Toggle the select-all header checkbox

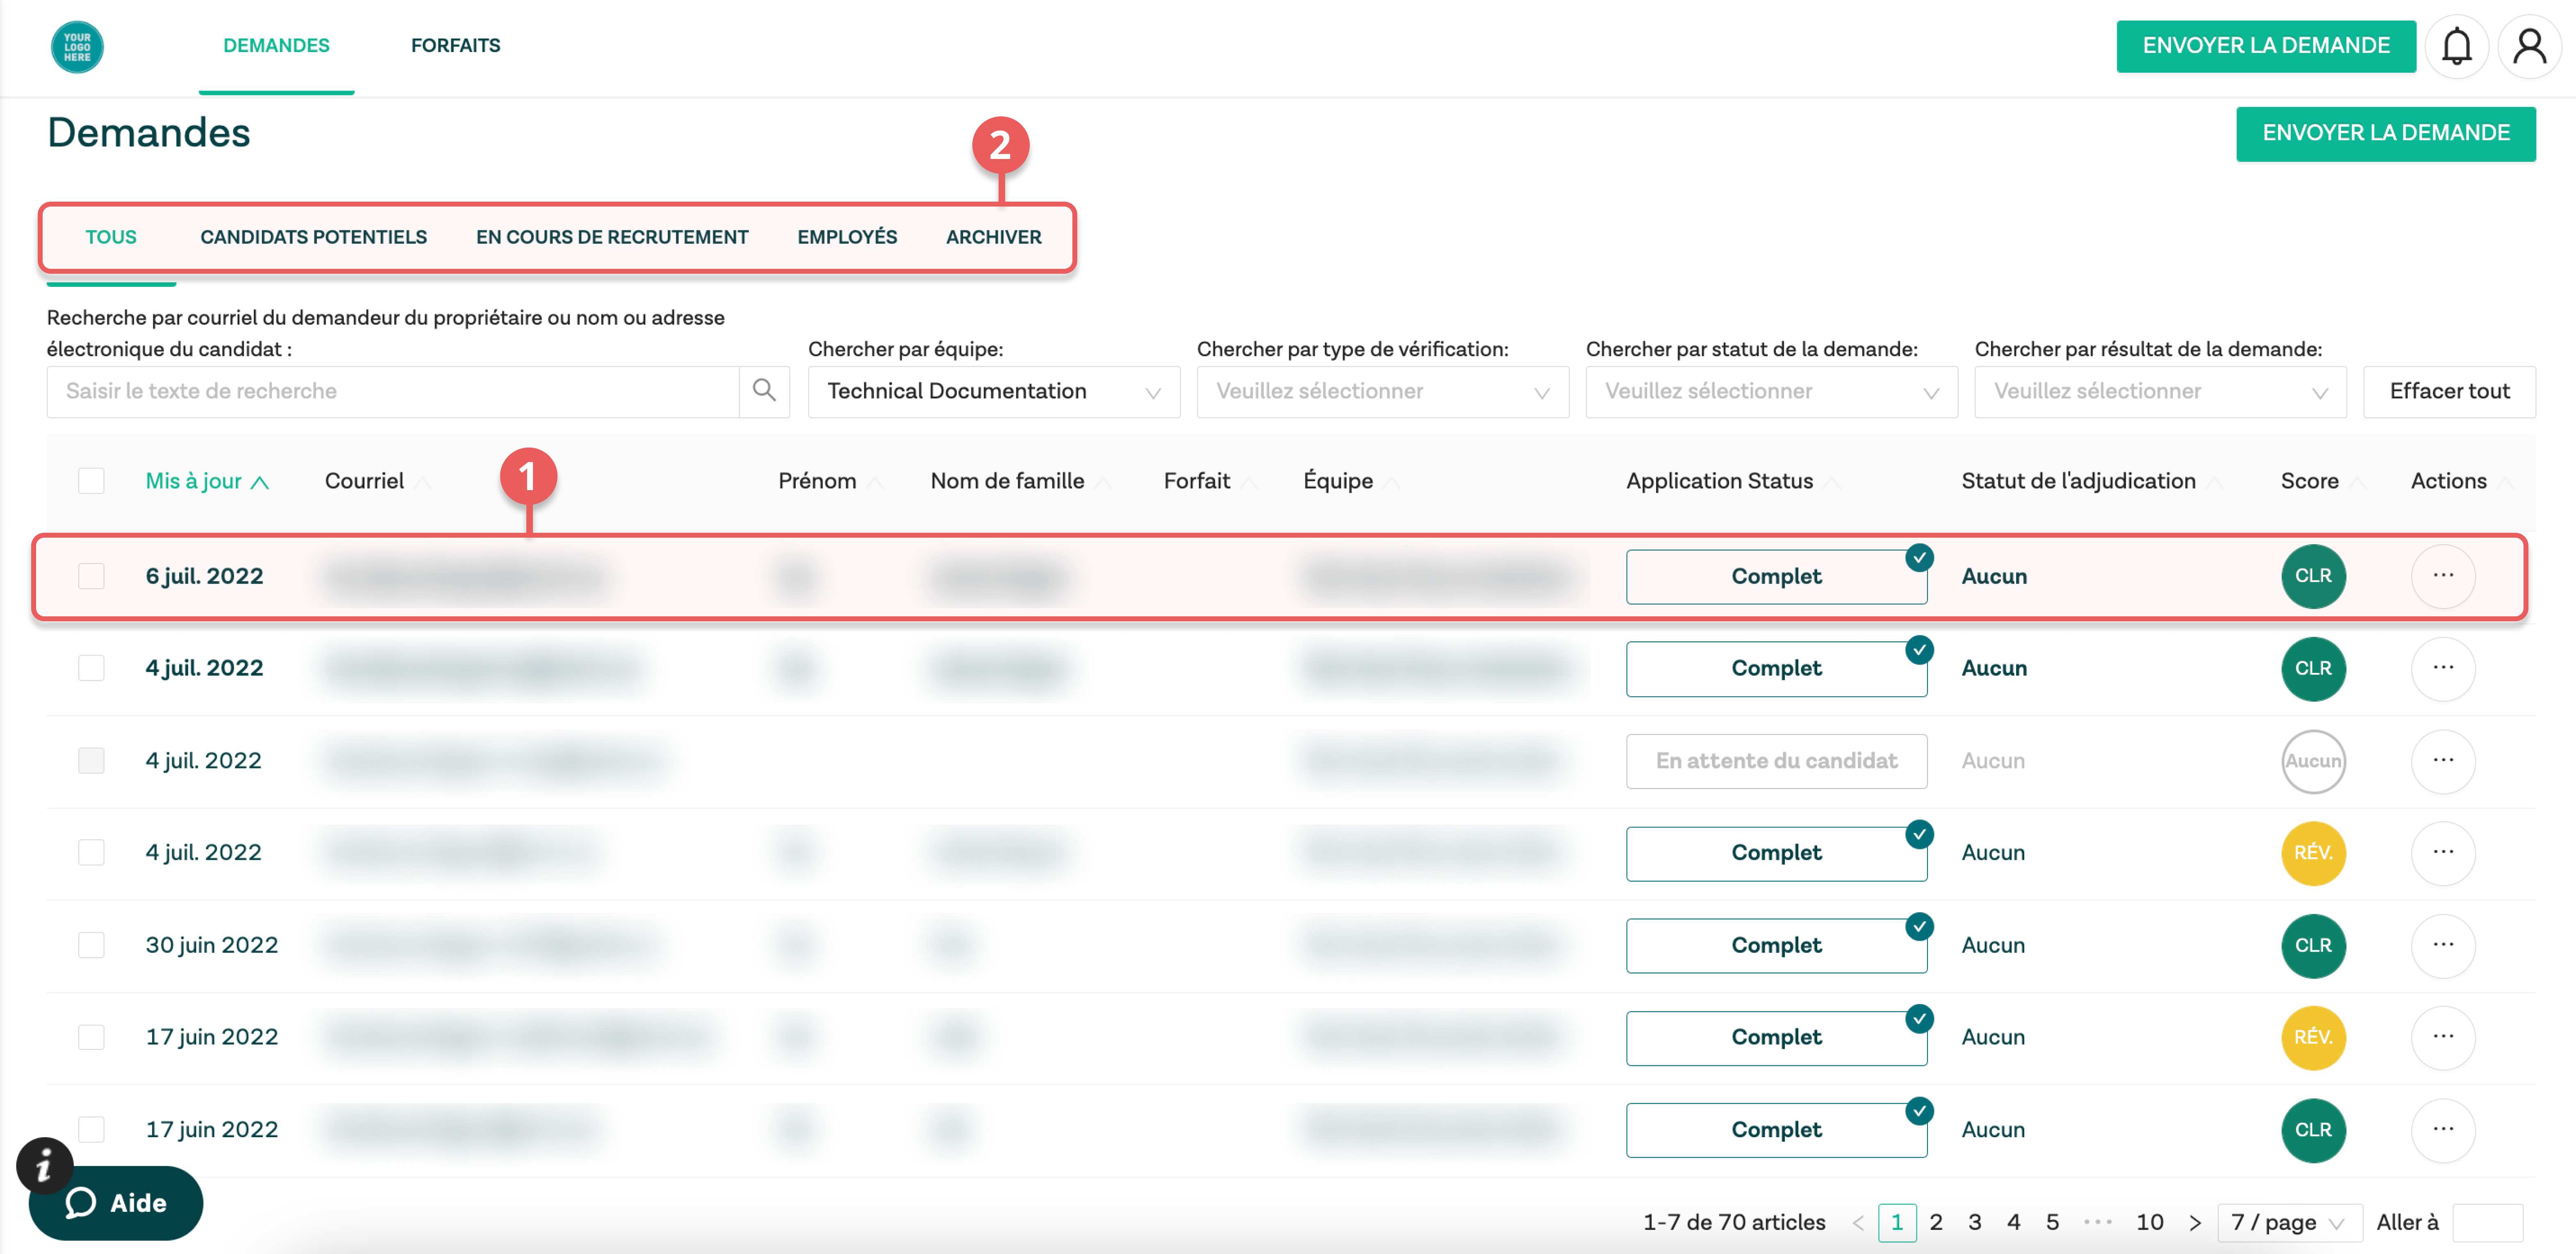click(x=91, y=481)
